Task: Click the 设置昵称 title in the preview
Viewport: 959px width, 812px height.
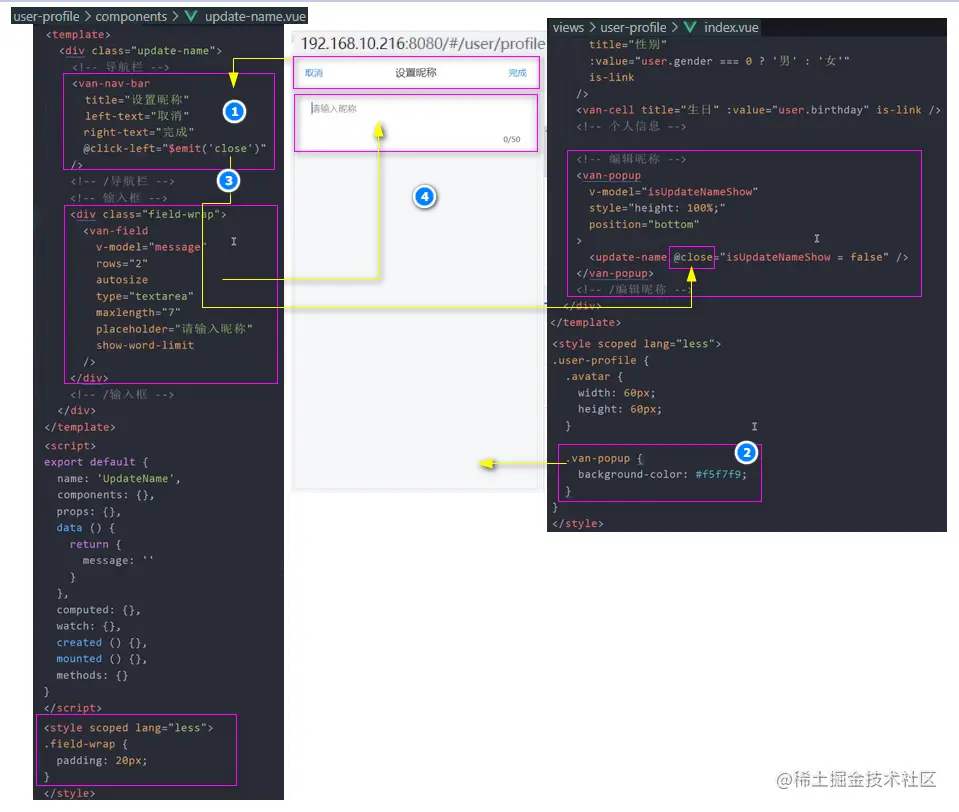Action: coord(415,73)
